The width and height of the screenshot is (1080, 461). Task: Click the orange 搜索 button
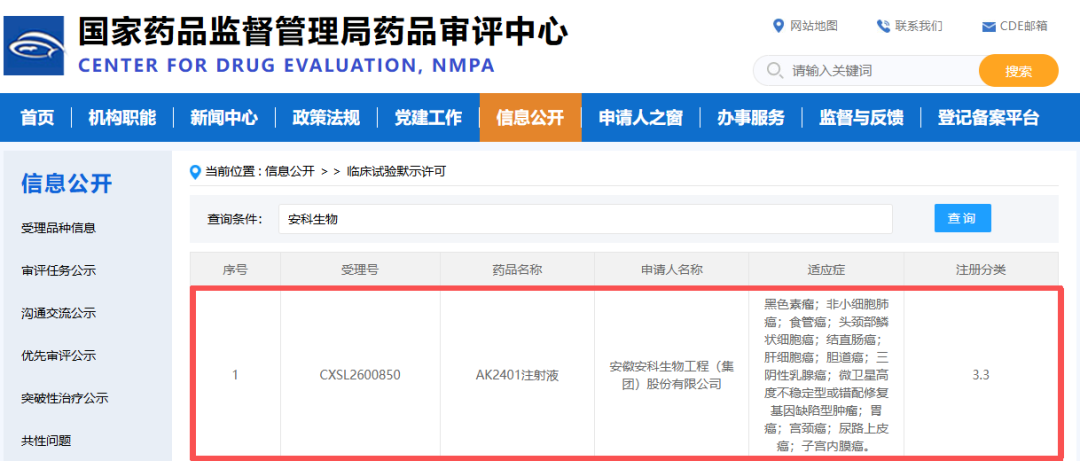1018,70
